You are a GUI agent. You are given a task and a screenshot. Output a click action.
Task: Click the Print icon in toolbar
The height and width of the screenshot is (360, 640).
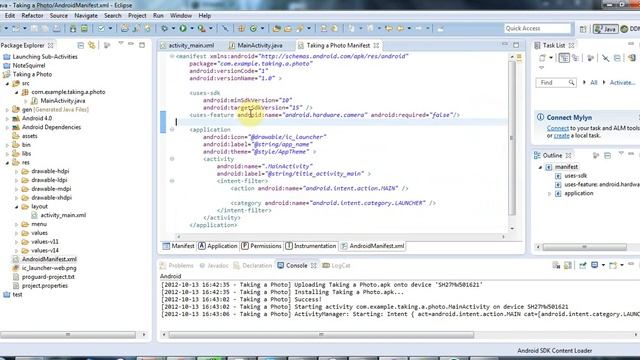pyautogui.click(x=56, y=29)
